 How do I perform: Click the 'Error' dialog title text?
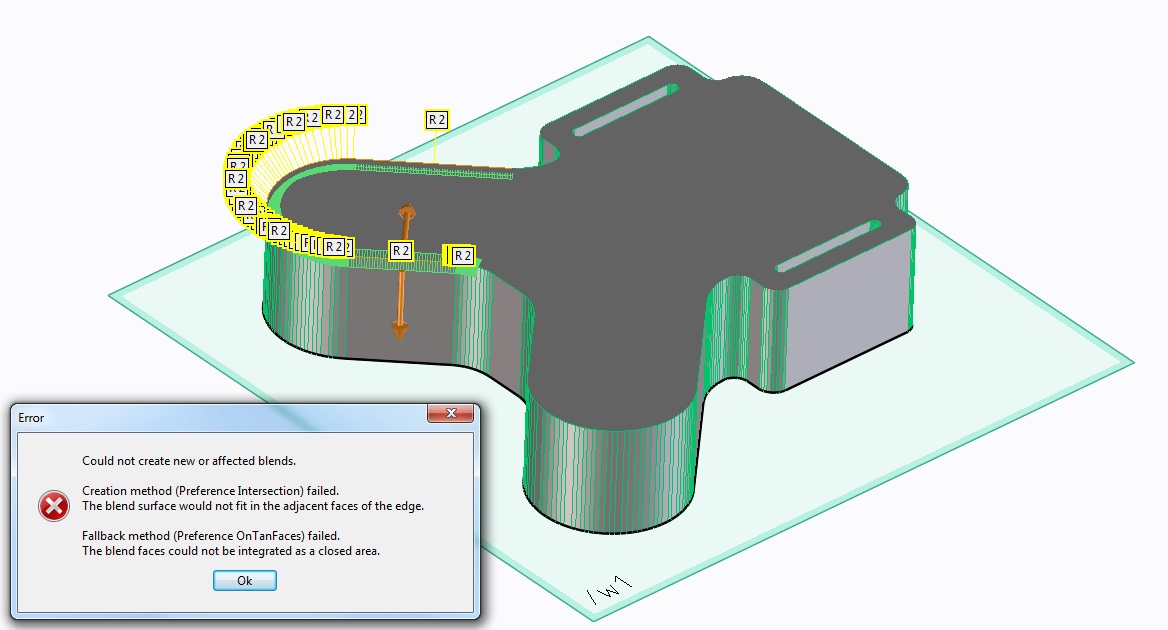pyautogui.click(x=31, y=418)
